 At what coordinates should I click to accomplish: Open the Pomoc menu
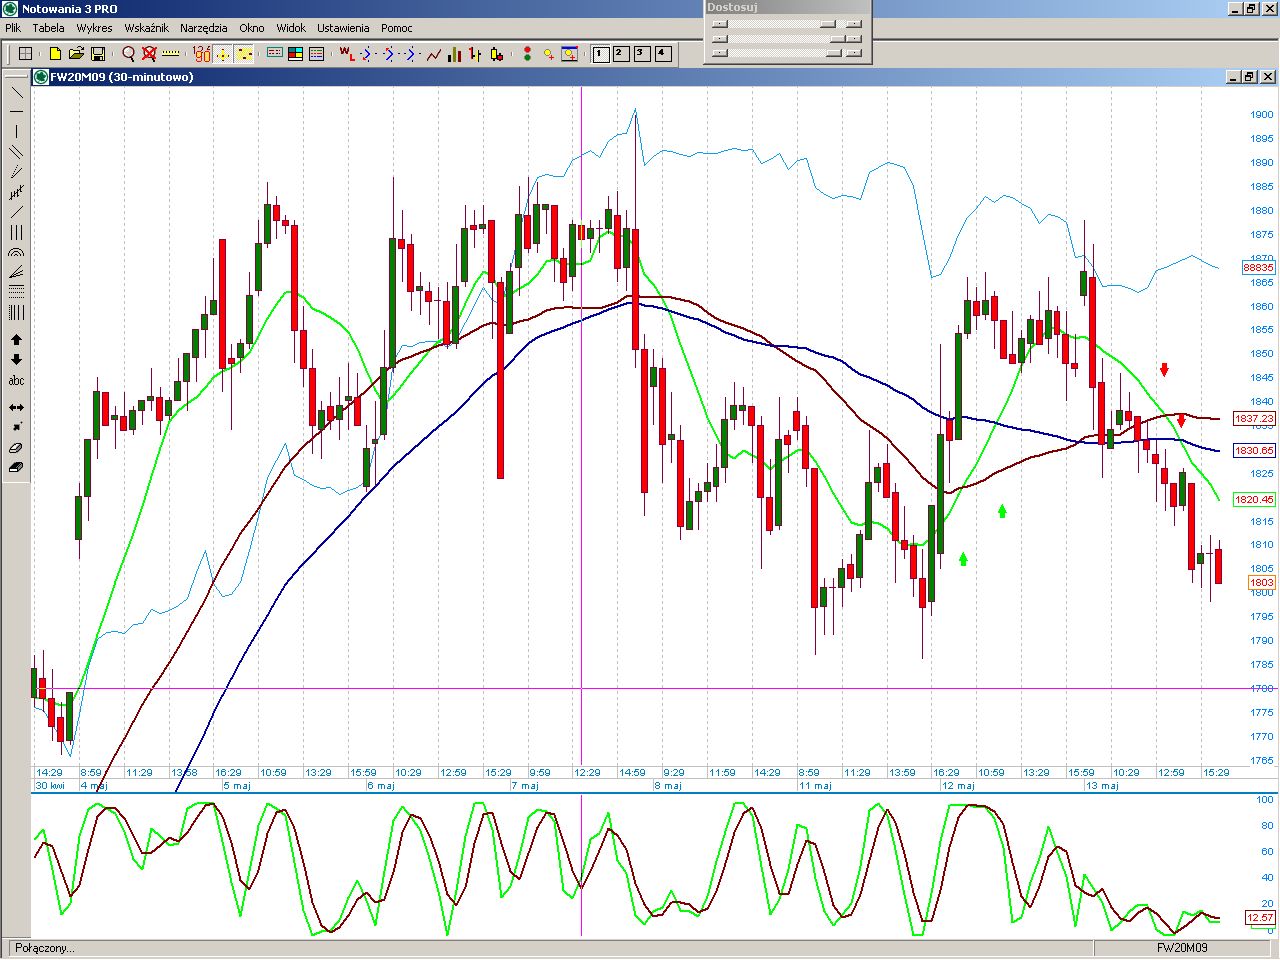tap(397, 28)
